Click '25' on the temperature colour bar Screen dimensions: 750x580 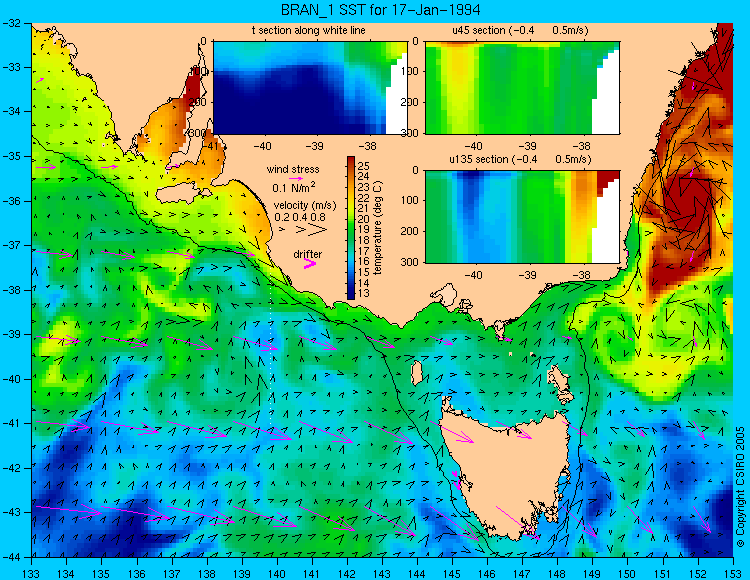click(x=364, y=166)
